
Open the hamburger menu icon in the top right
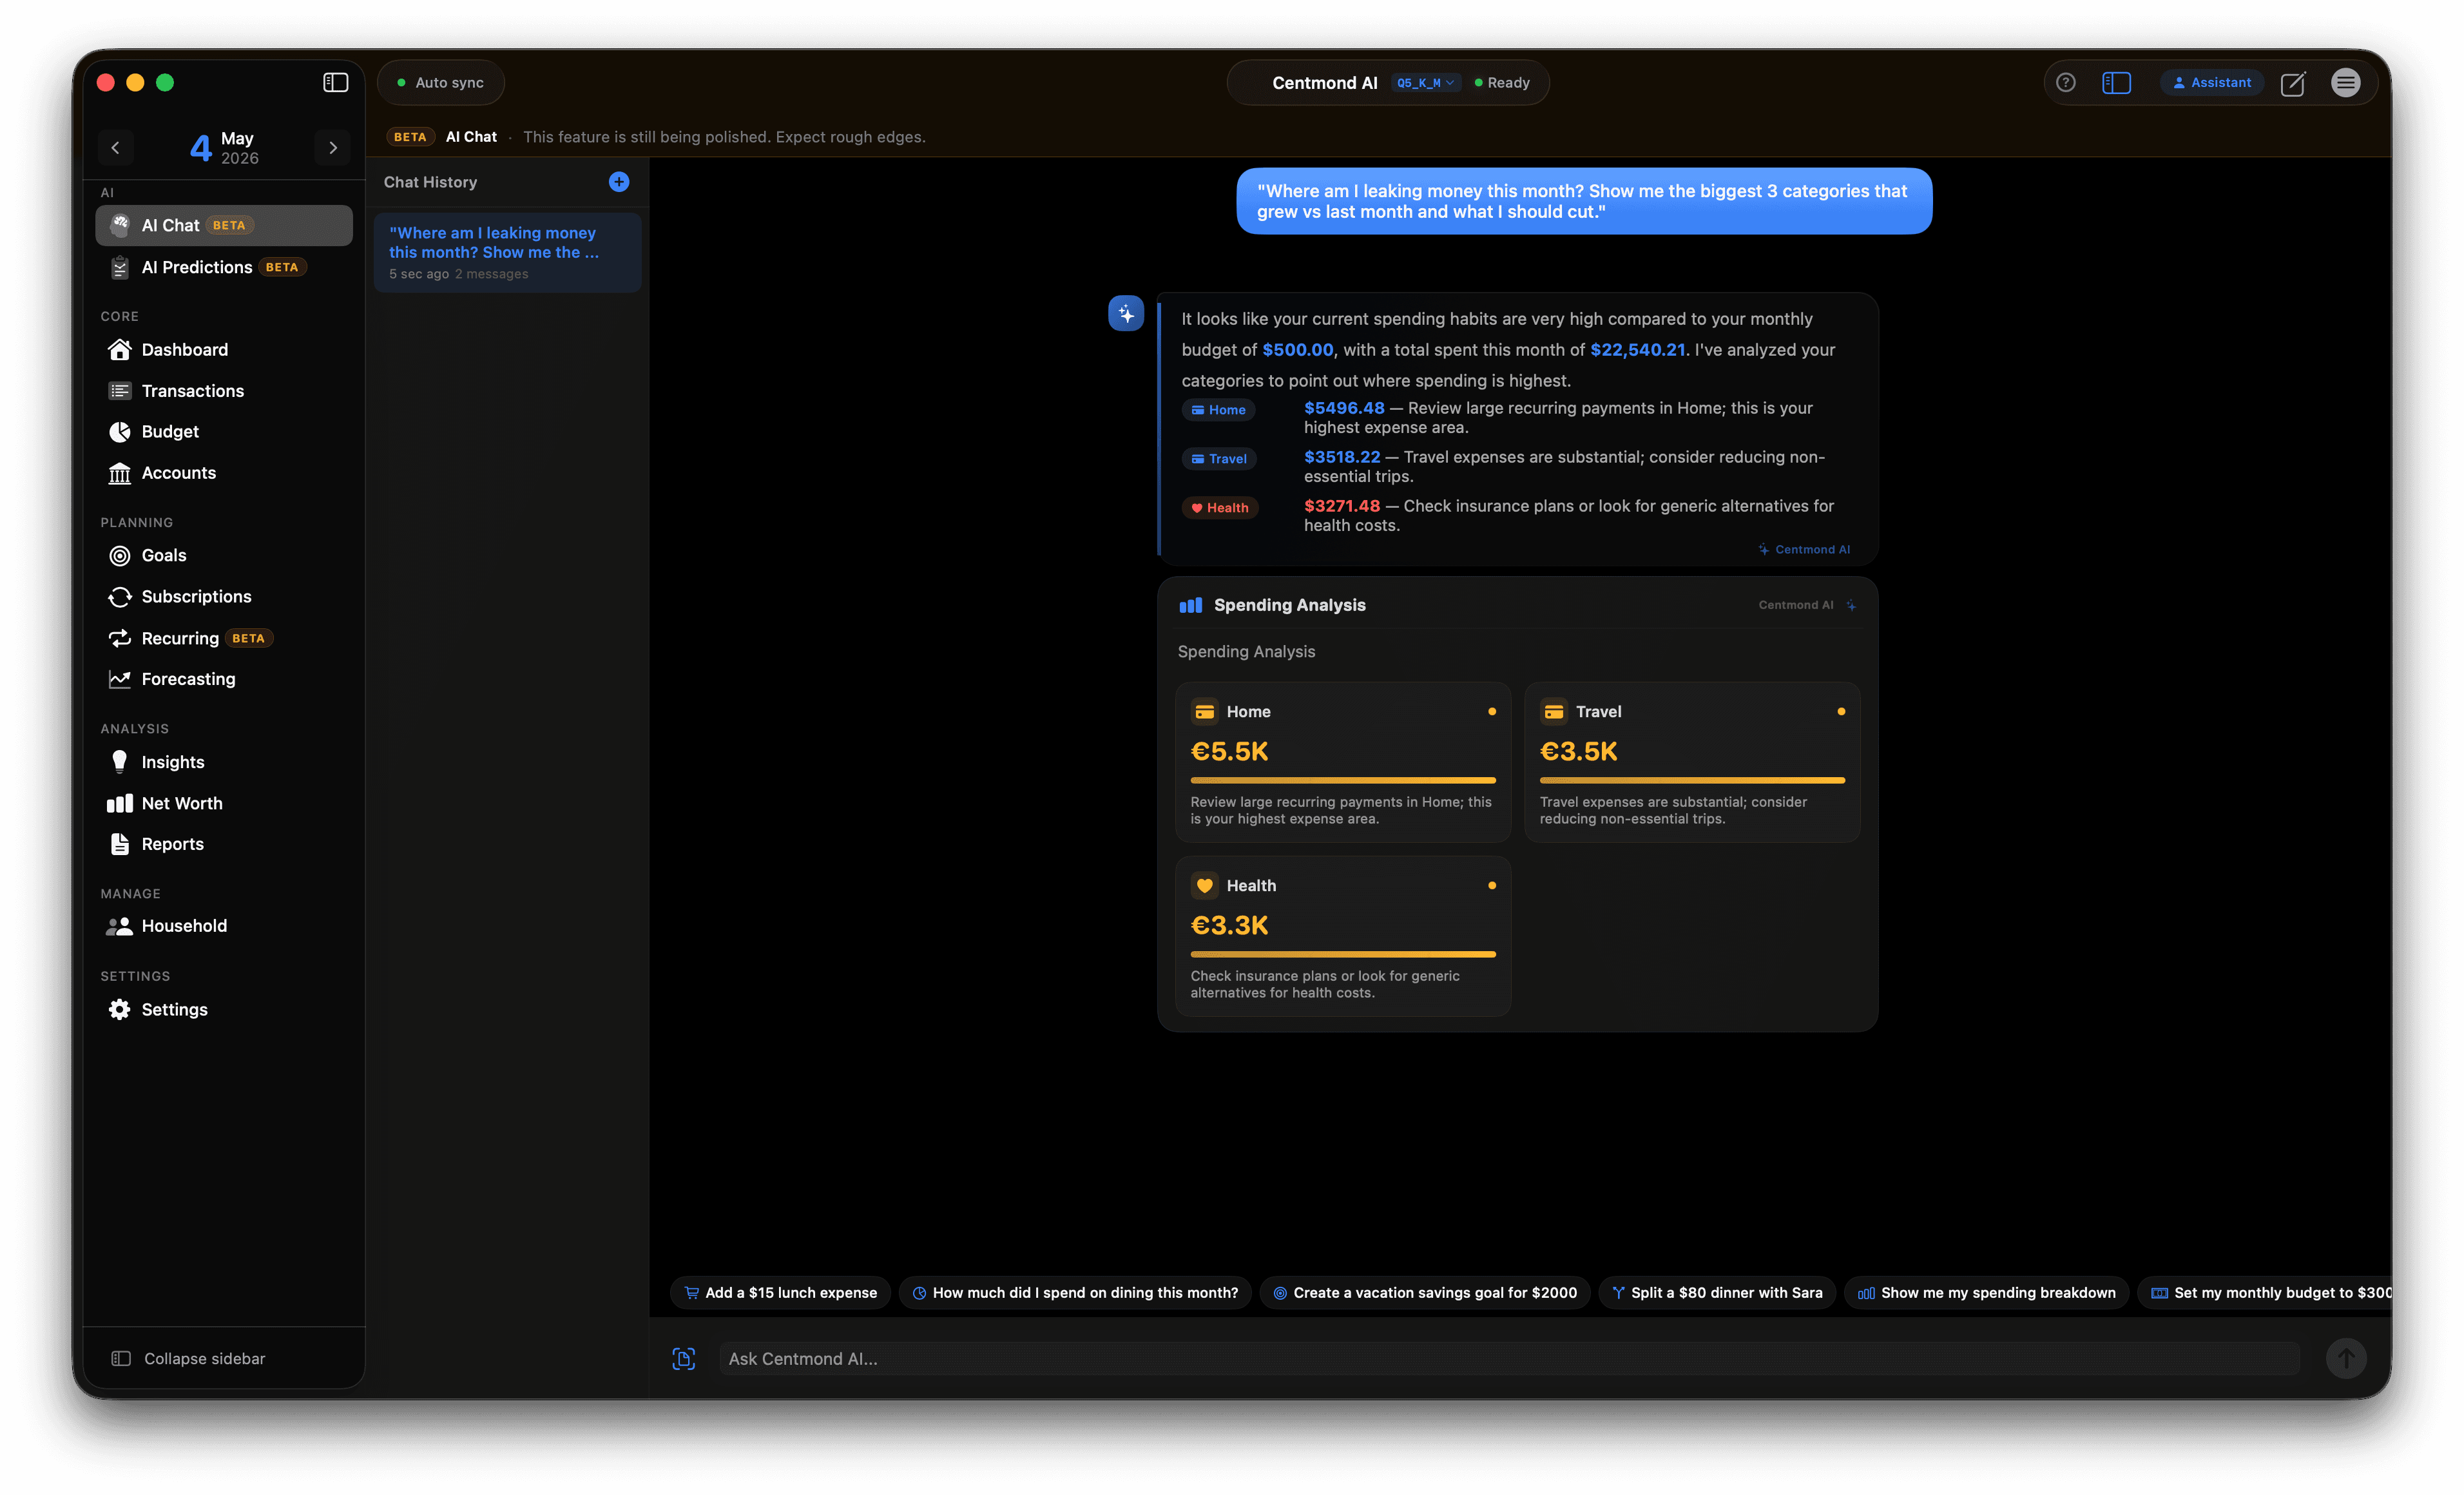tap(2345, 83)
